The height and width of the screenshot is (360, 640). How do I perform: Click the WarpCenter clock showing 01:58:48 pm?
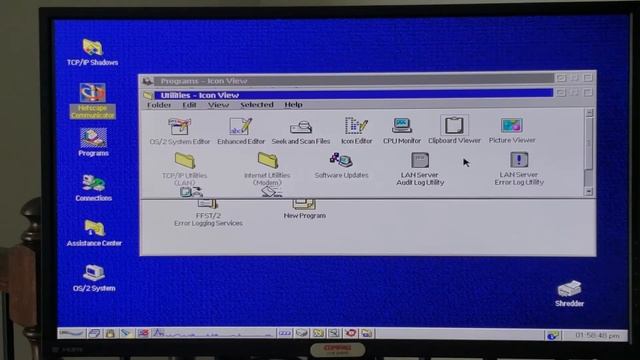pos(597,336)
